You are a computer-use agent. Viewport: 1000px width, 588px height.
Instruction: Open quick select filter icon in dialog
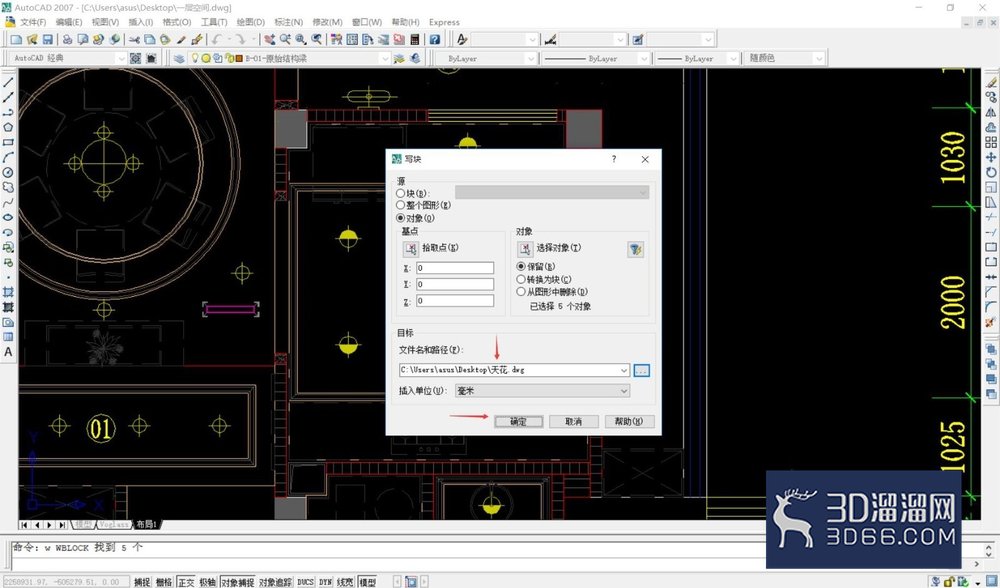tap(635, 249)
